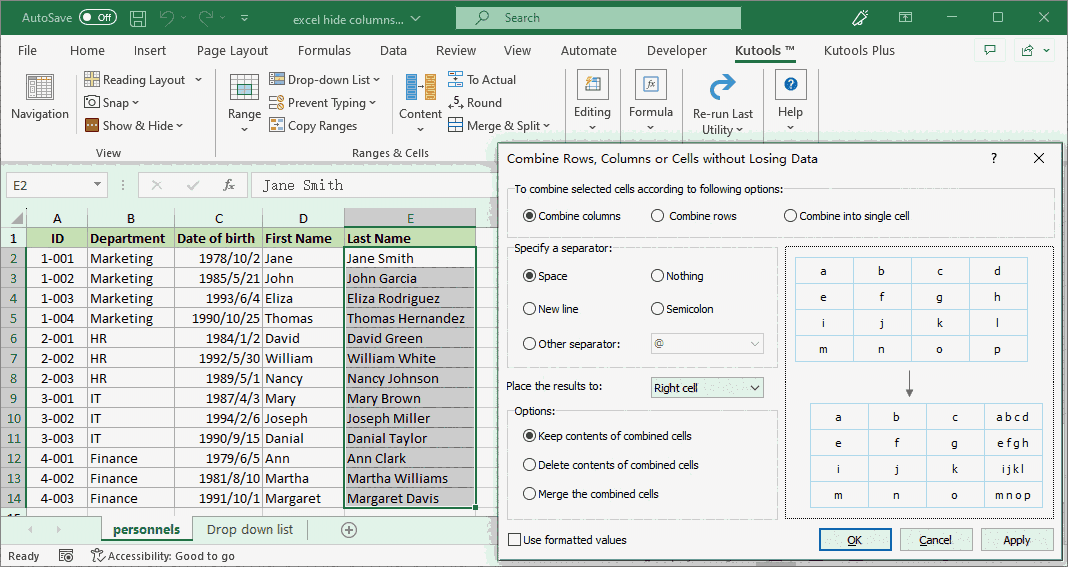Click the Save icon in title bar
The height and width of the screenshot is (567, 1068).
(x=138, y=18)
